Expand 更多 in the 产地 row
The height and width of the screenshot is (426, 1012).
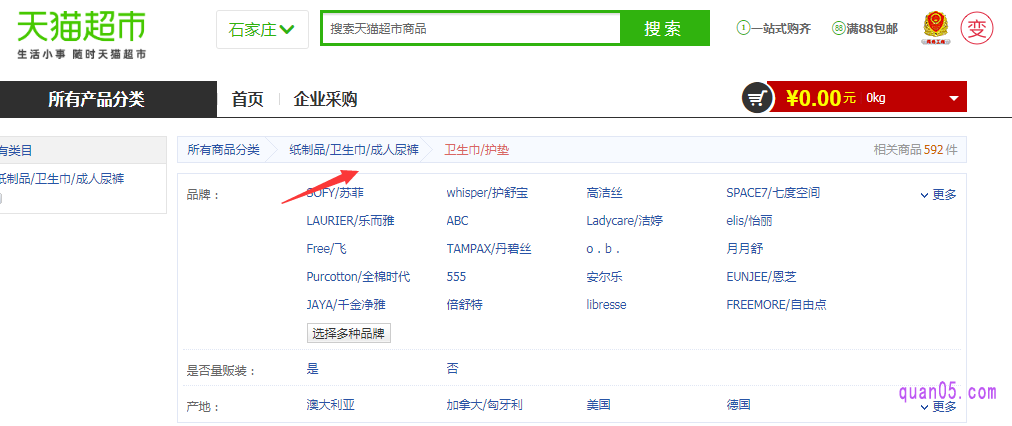tap(938, 407)
